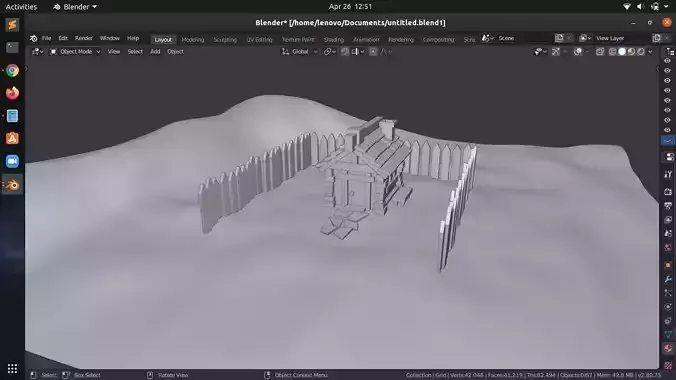Open the World properties tab
The height and width of the screenshot is (380, 676).
click(x=668, y=248)
